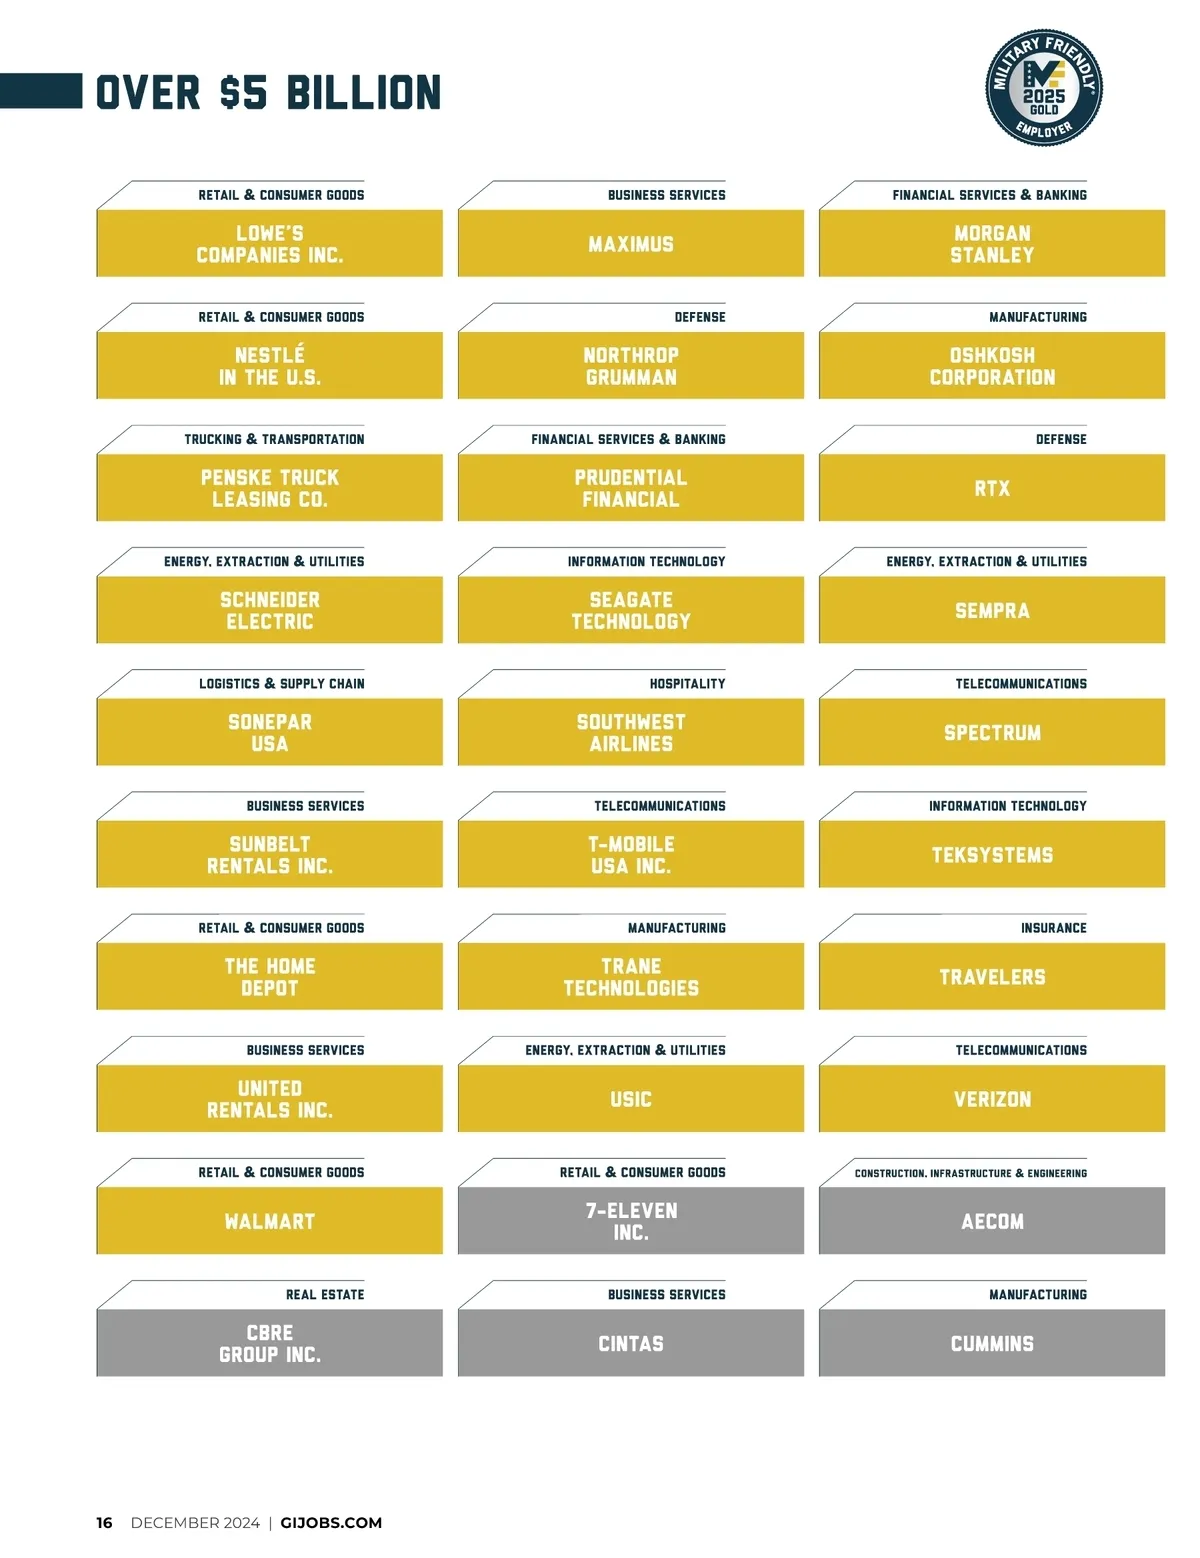Screen dimensions: 1200x1558
Task: Select the gray 7-Eleven Inc. box
Action: tap(631, 1221)
